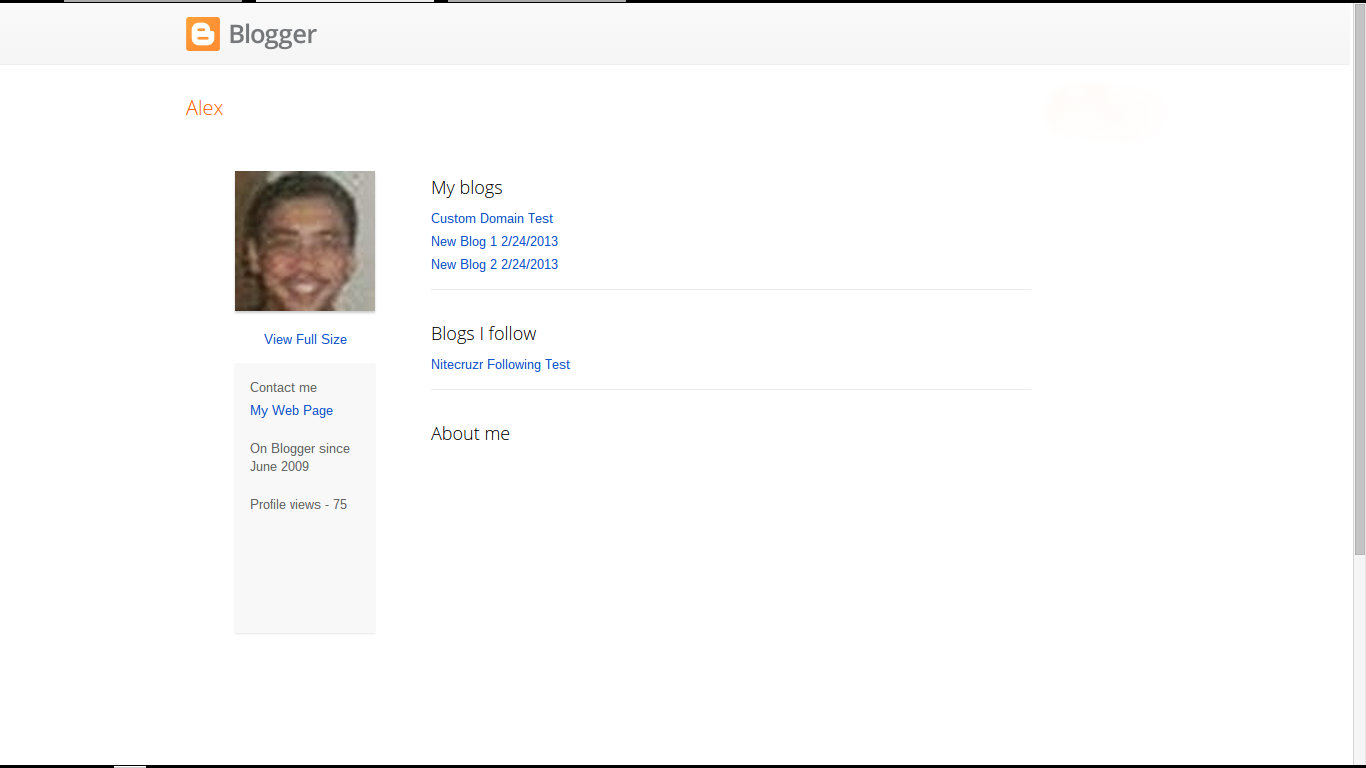Open the My Web Page link
This screenshot has width=1366, height=768.
[x=291, y=410]
